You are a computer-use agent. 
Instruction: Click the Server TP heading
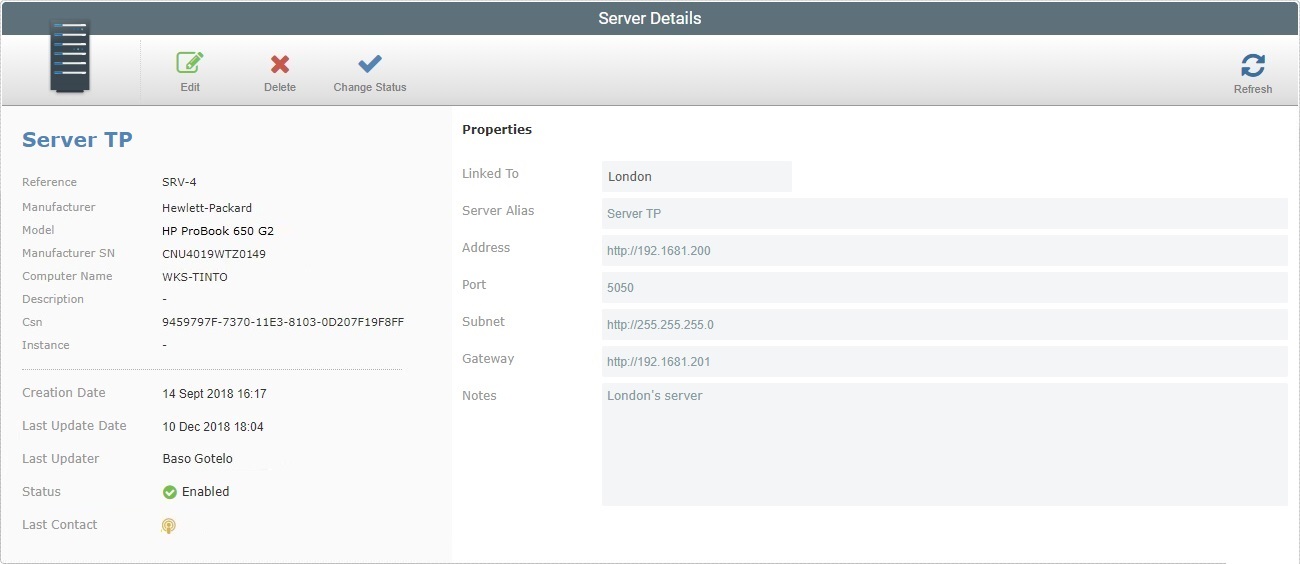coord(77,140)
